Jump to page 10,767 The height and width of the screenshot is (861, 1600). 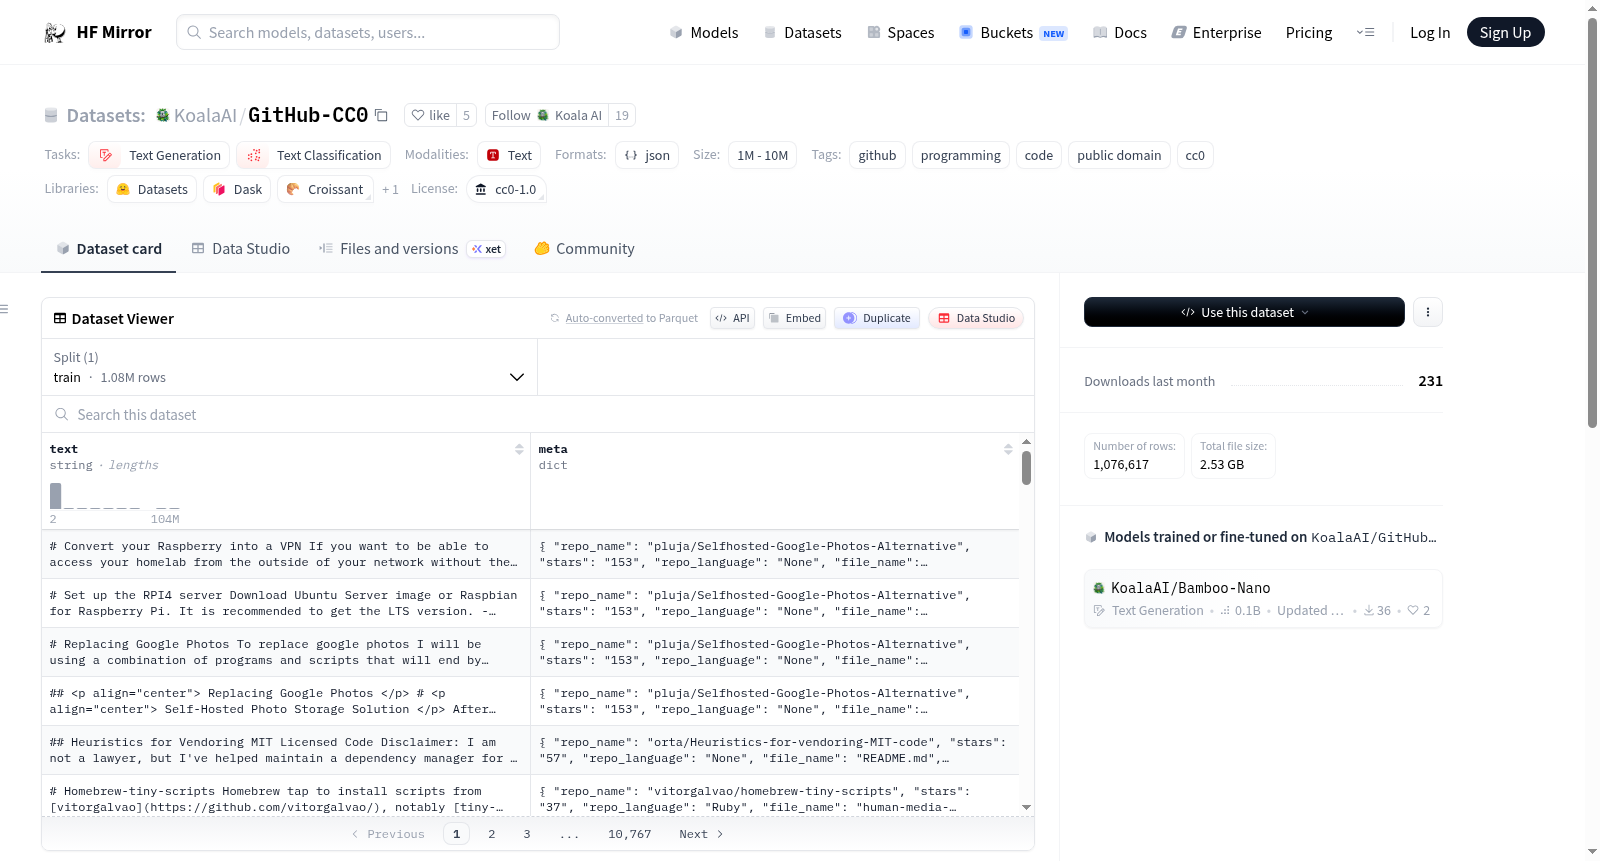pos(630,834)
